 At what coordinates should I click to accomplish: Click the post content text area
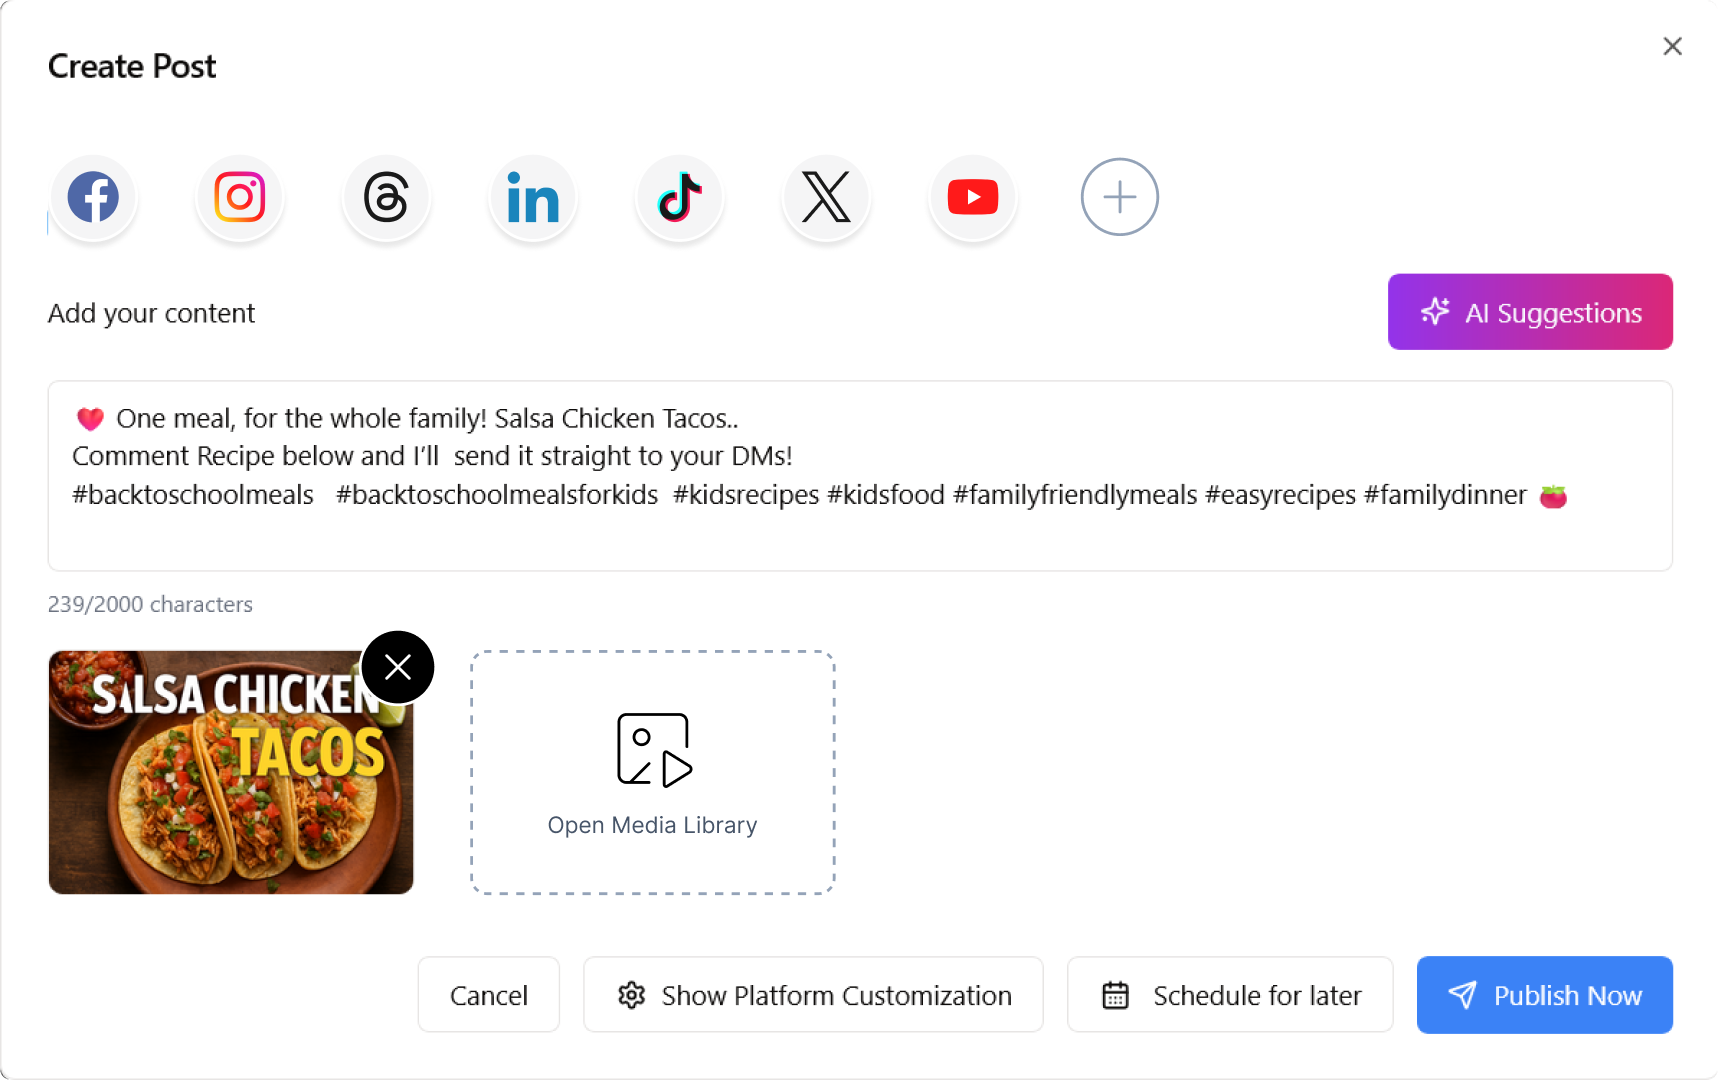coord(860,475)
